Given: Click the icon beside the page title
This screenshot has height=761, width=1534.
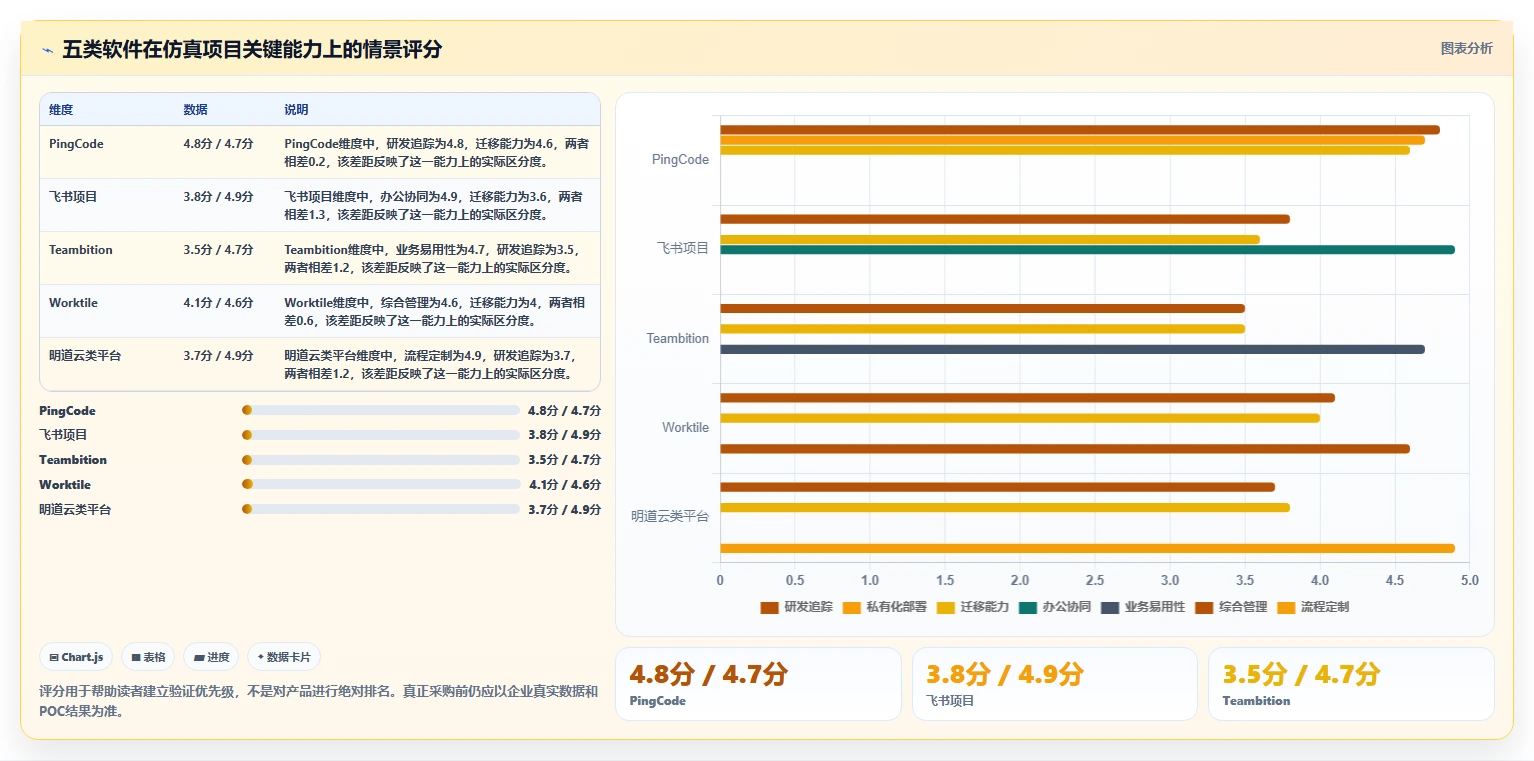Looking at the screenshot, I should (x=47, y=50).
